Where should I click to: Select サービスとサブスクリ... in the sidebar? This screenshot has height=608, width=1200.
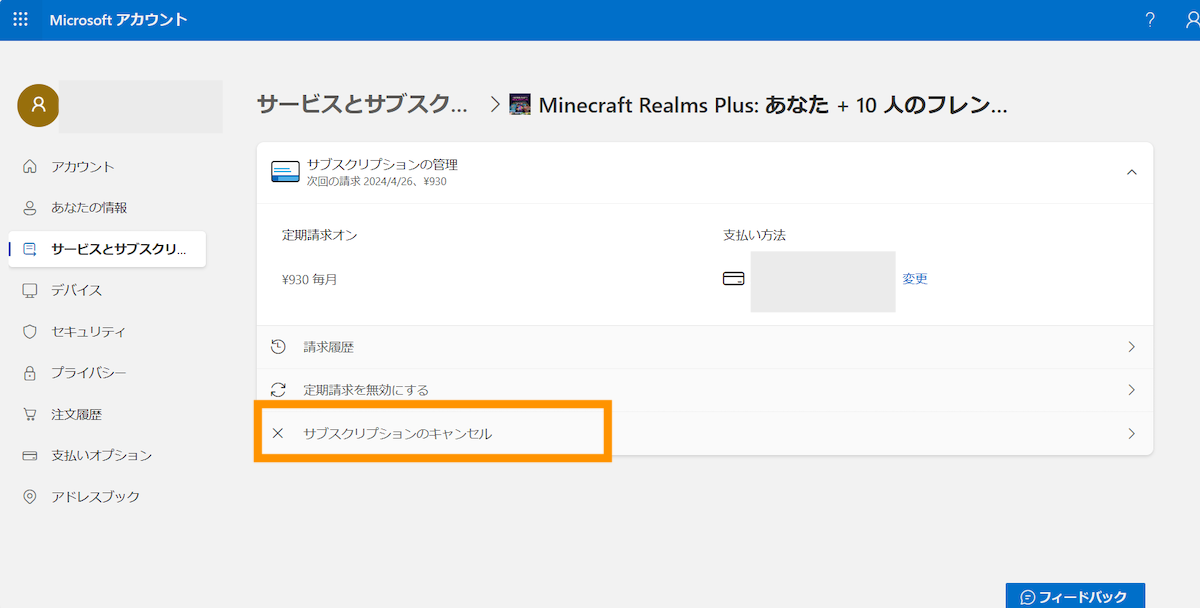(x=107, y=249)
